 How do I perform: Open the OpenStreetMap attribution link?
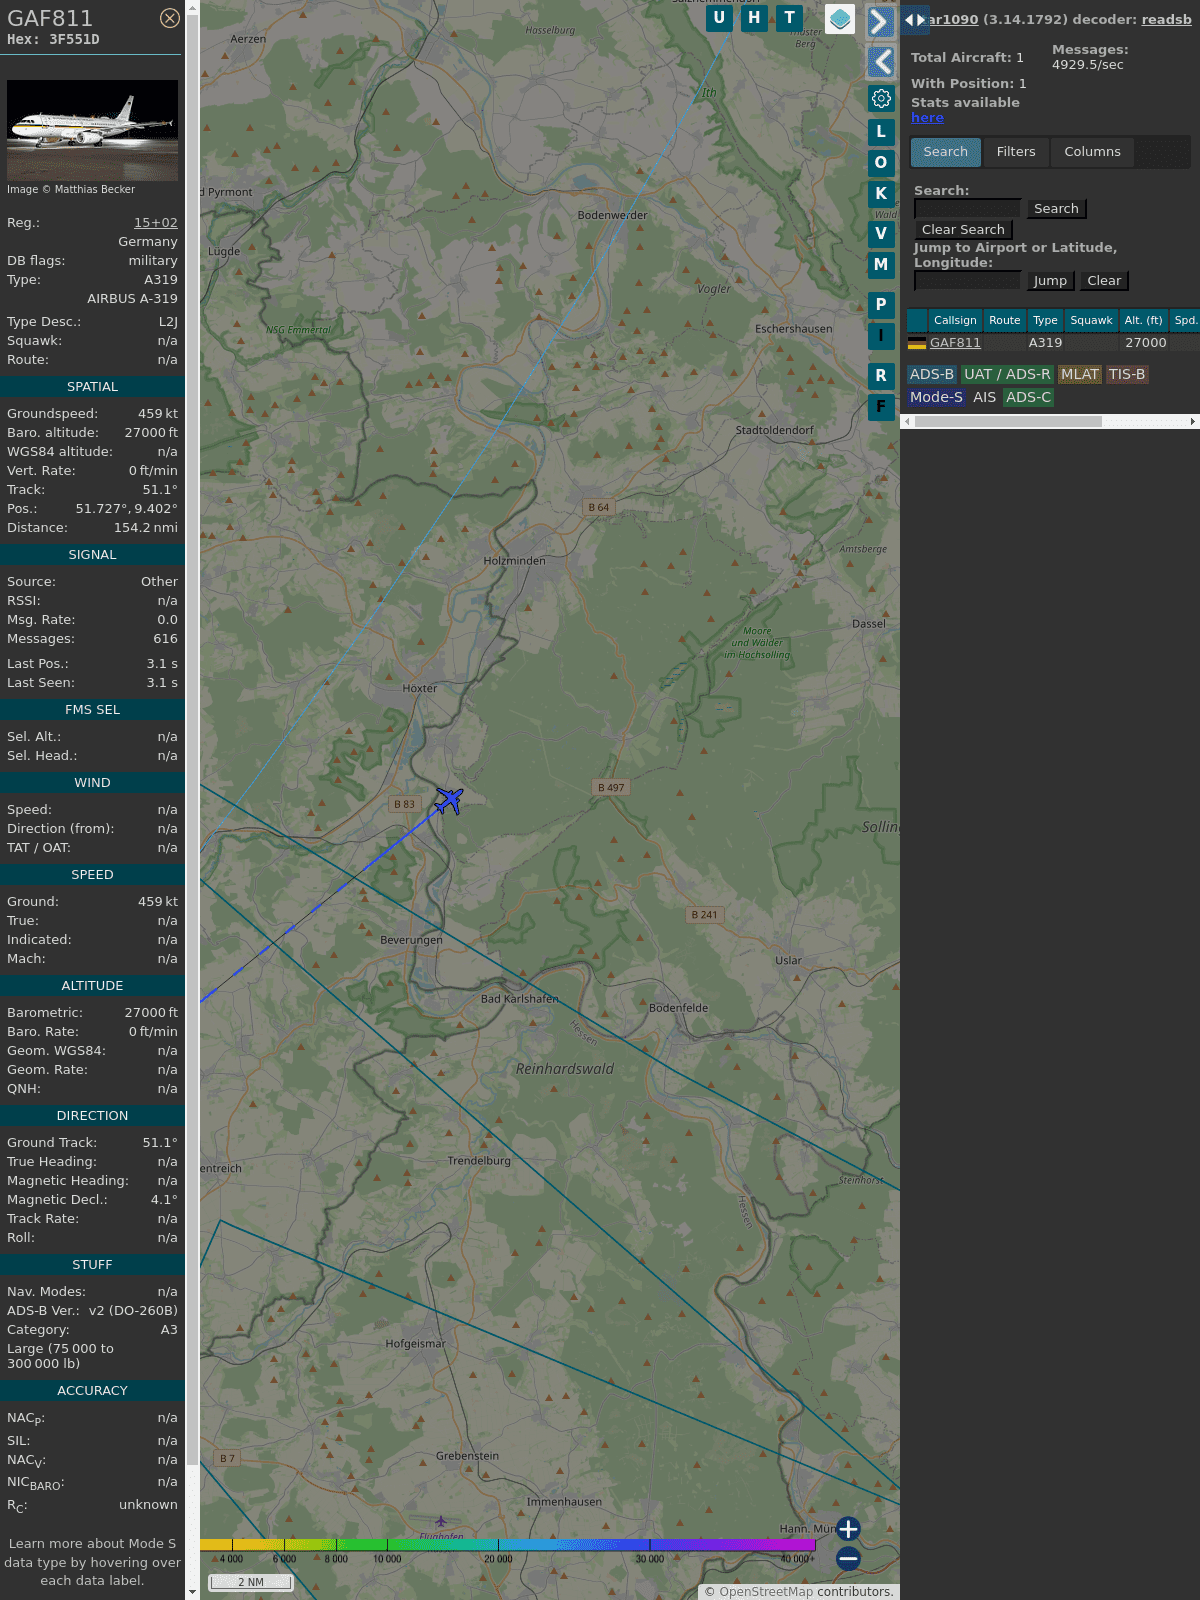click(766, 1591)
